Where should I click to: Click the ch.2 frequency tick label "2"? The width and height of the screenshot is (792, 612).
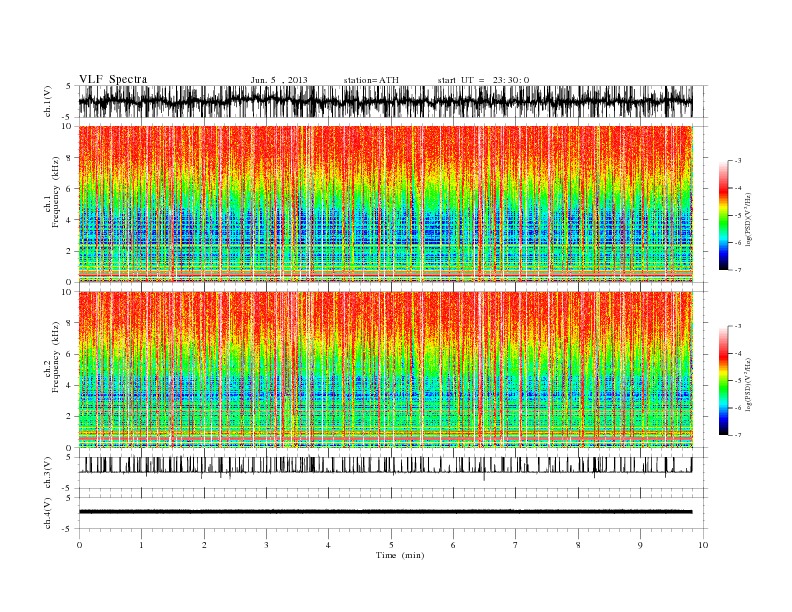point(69,417)
